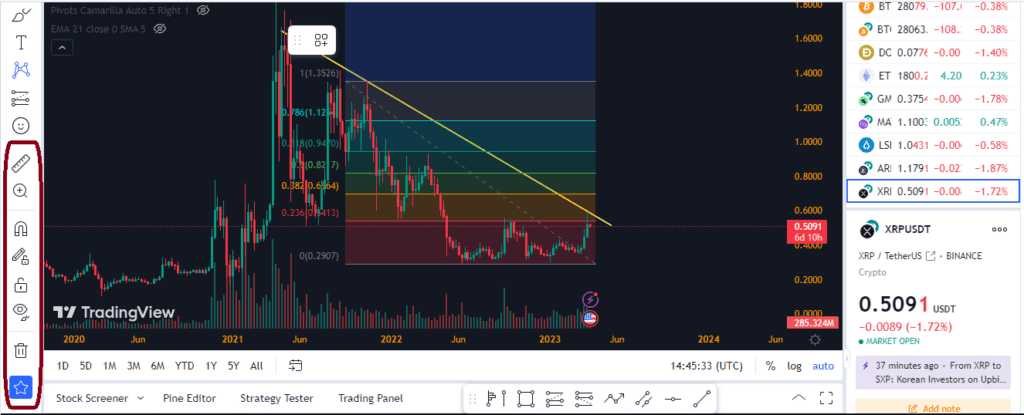Collapse the bottom panel with up chevron
Image resolution: width=1024 pixels, height=415 pixels.
(x=798, y=399)
